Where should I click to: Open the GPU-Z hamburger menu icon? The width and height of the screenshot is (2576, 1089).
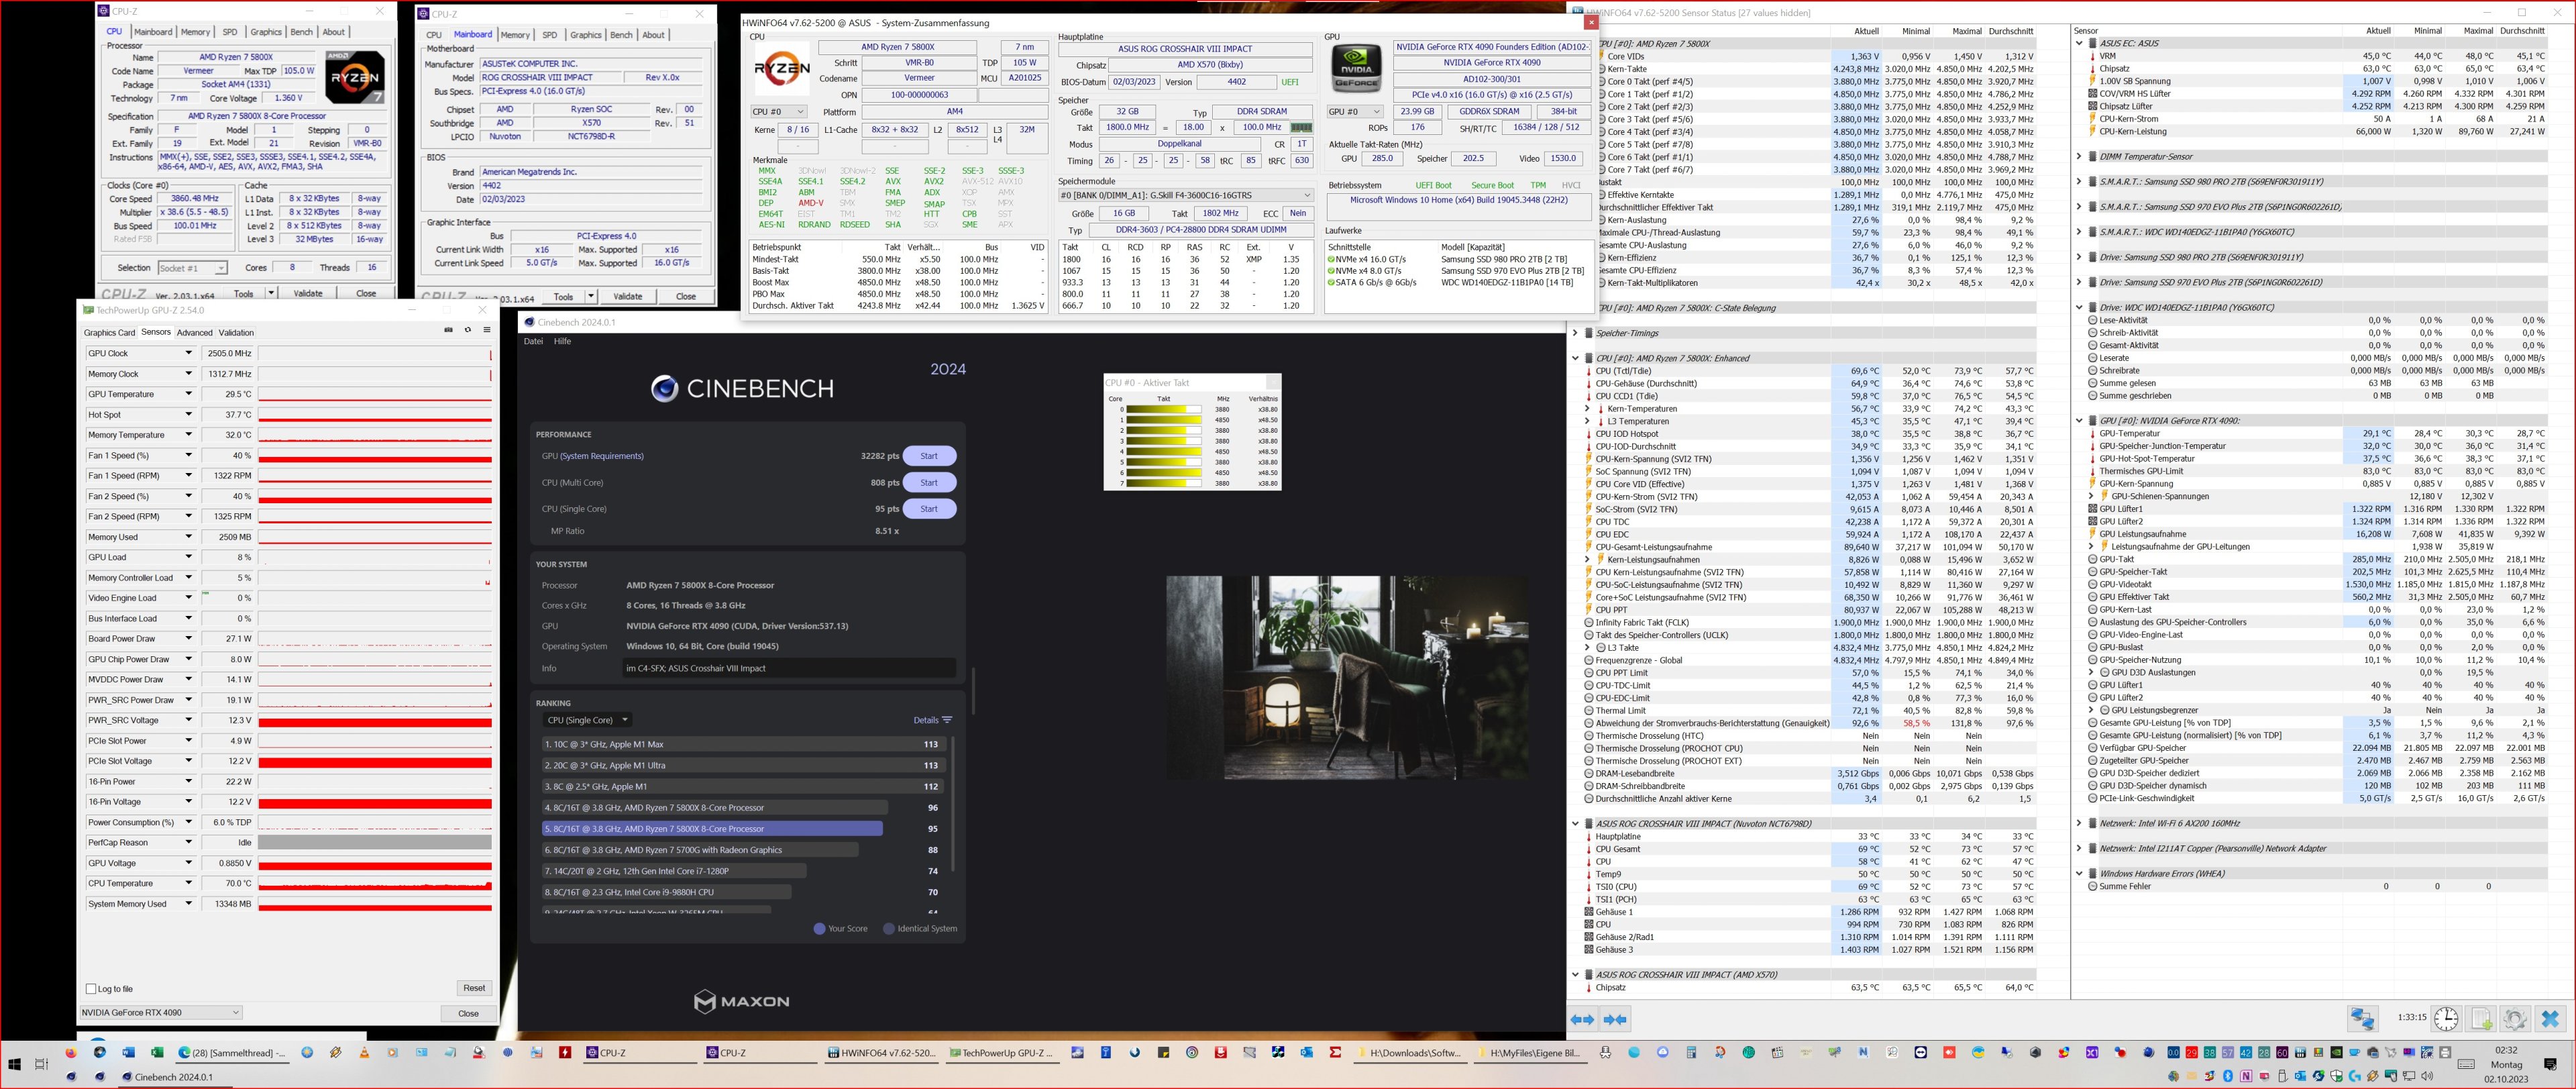pos(486,330)
